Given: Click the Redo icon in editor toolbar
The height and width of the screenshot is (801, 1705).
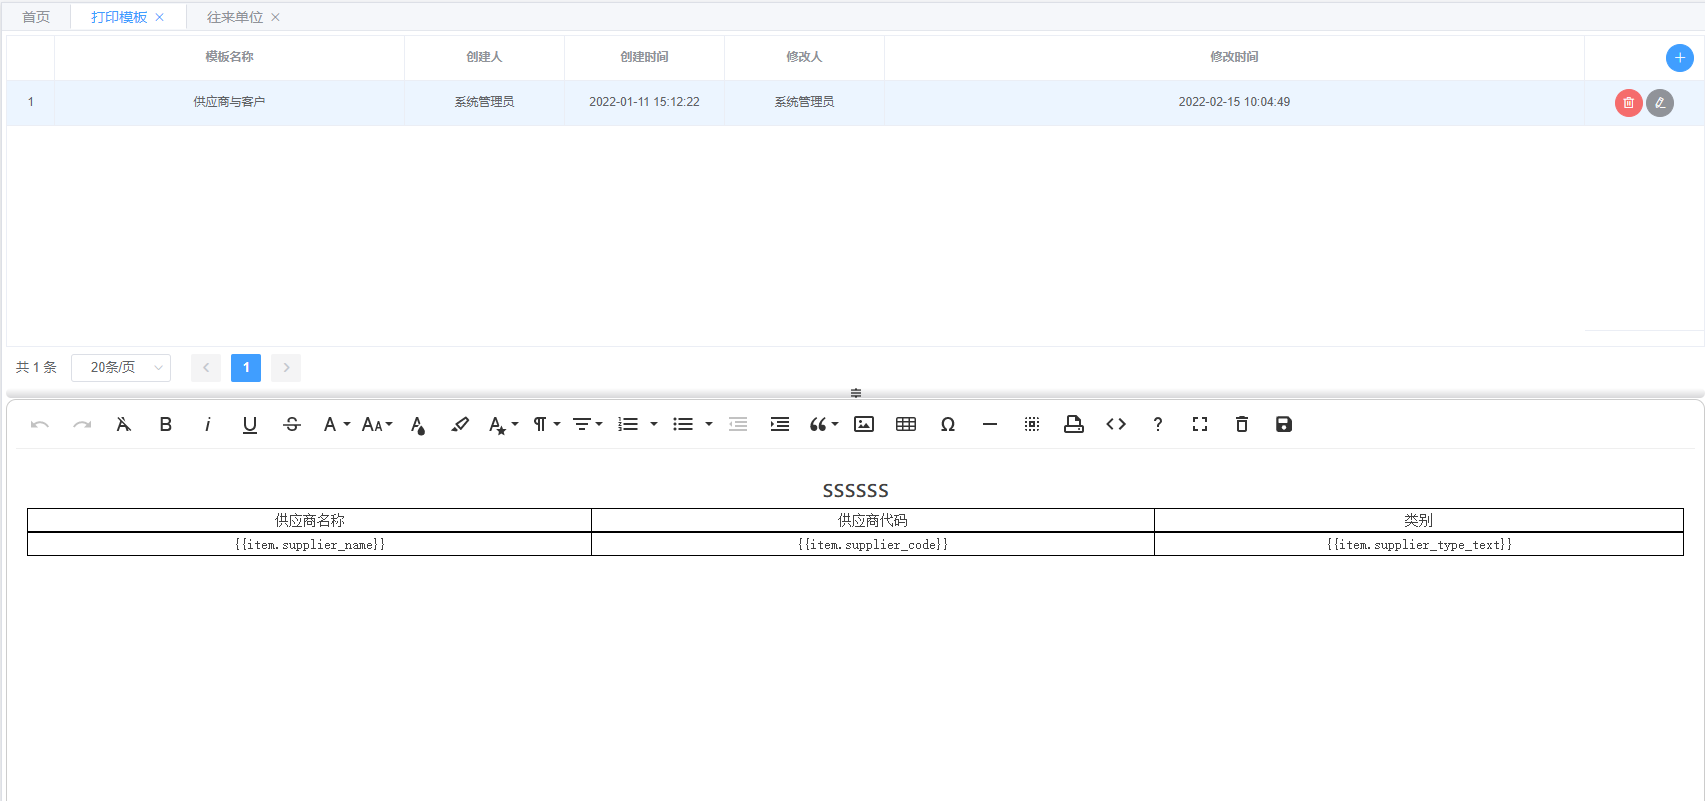Looking at the screenshot, I should click(82, 425).
